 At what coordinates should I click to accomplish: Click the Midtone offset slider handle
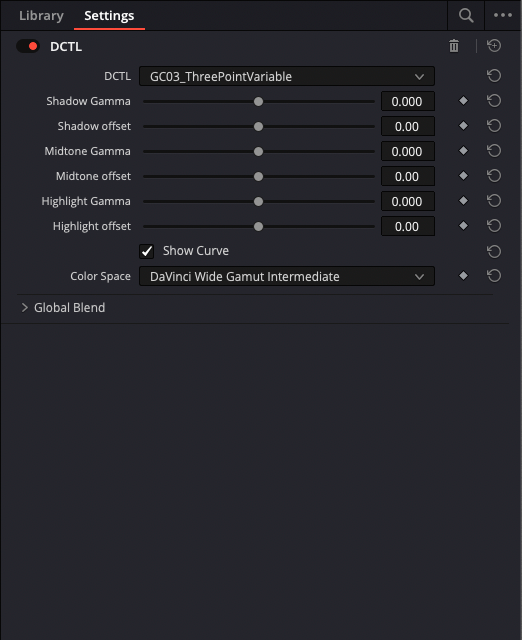(258, 176)
